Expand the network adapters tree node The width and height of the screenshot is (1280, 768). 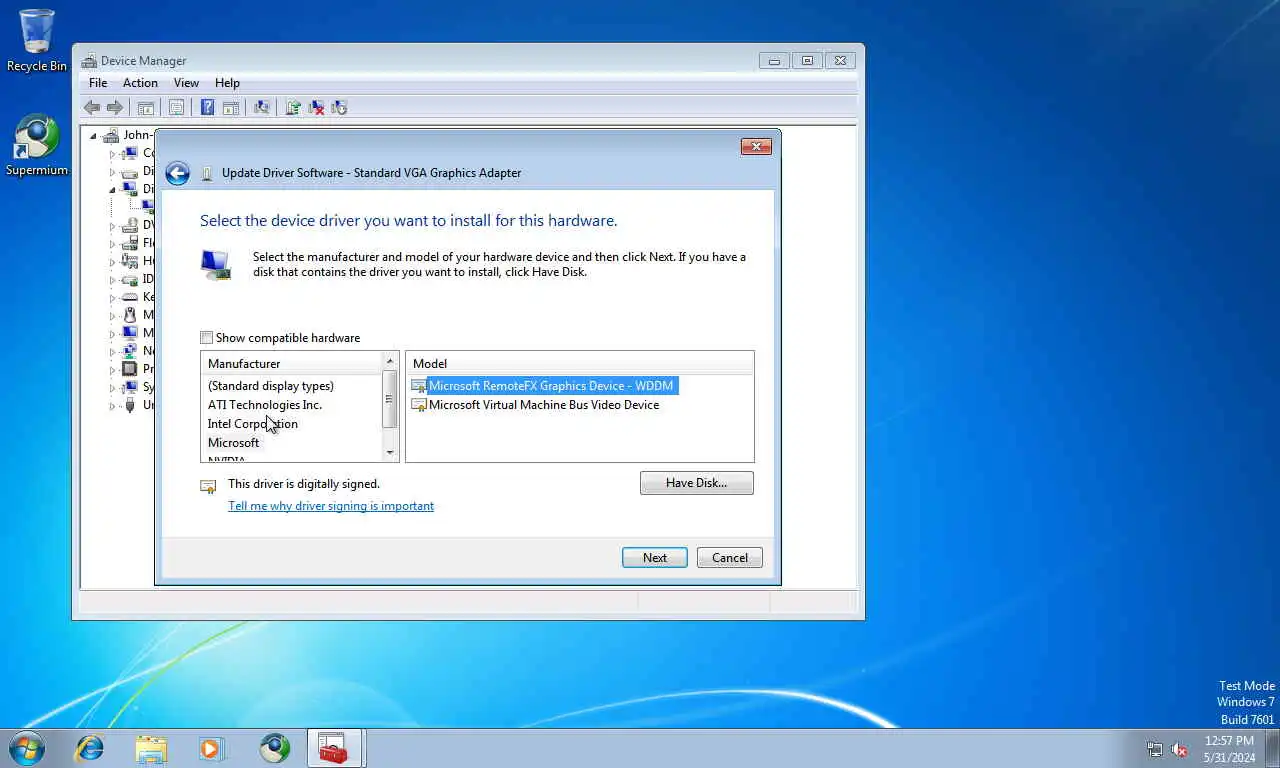(112, 351)
